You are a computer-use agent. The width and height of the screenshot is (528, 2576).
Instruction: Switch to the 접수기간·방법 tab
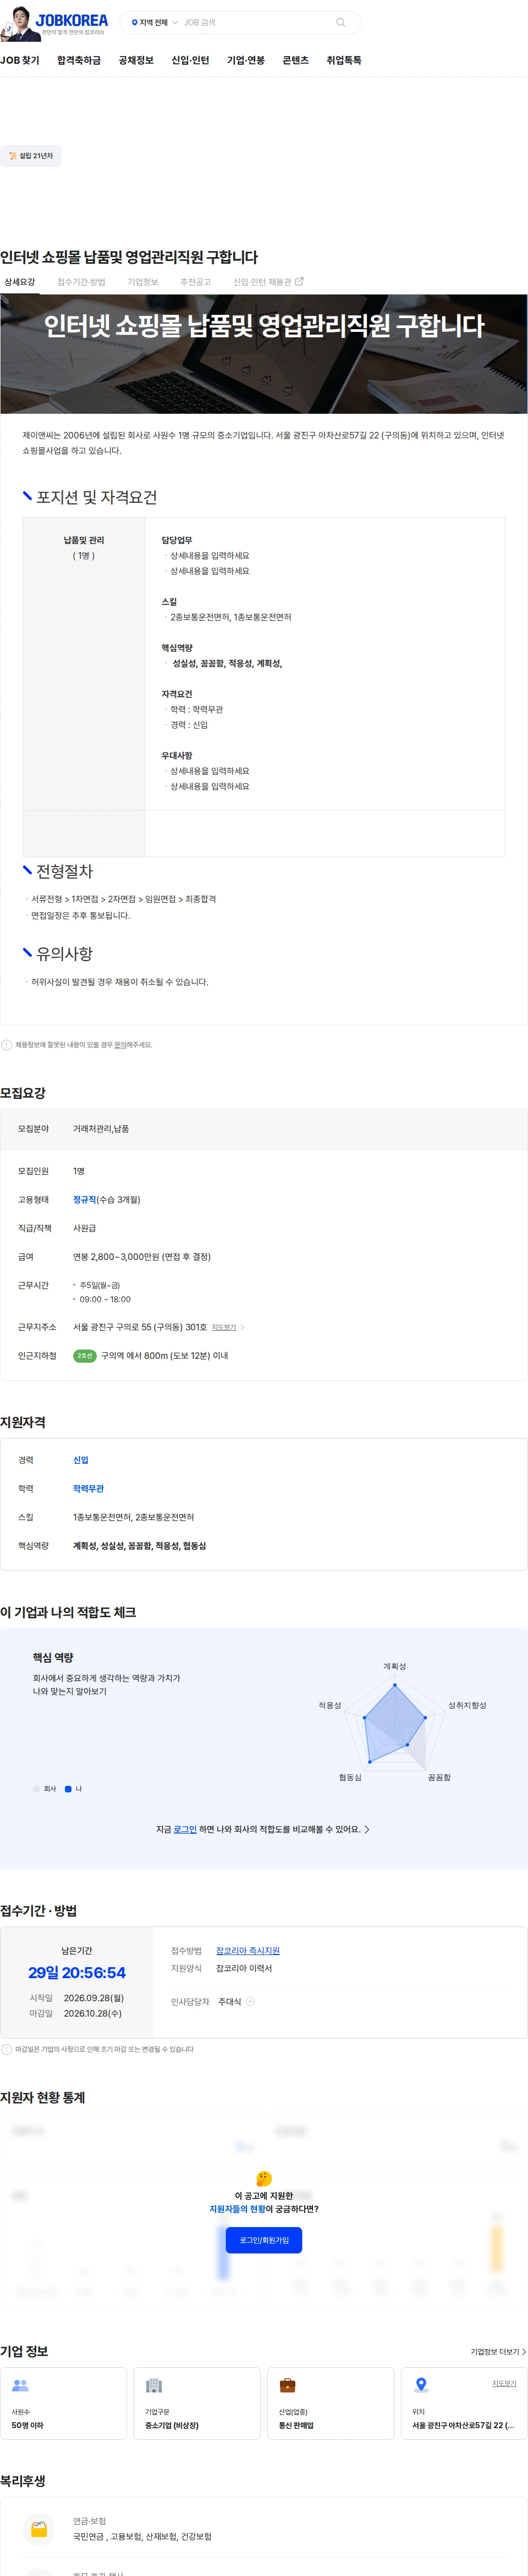click(x=81, y=283)
